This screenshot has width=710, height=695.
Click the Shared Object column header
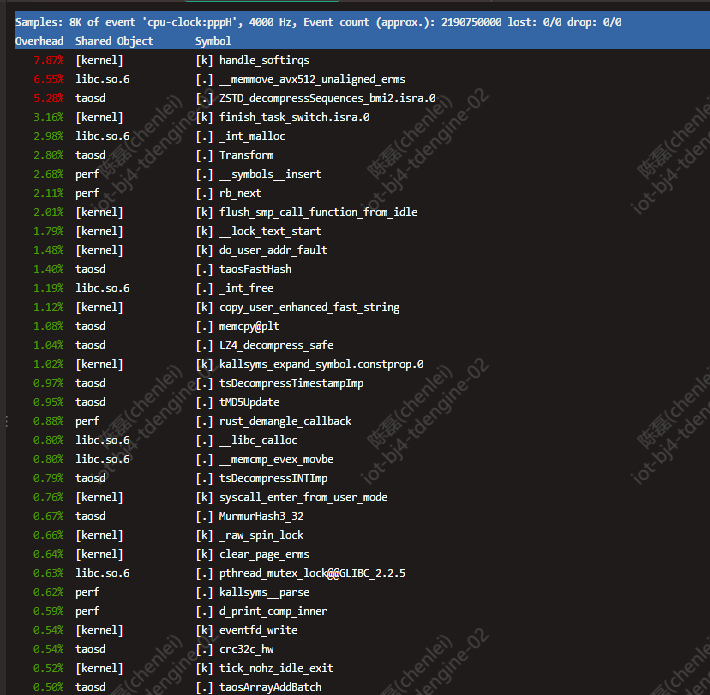114,41
